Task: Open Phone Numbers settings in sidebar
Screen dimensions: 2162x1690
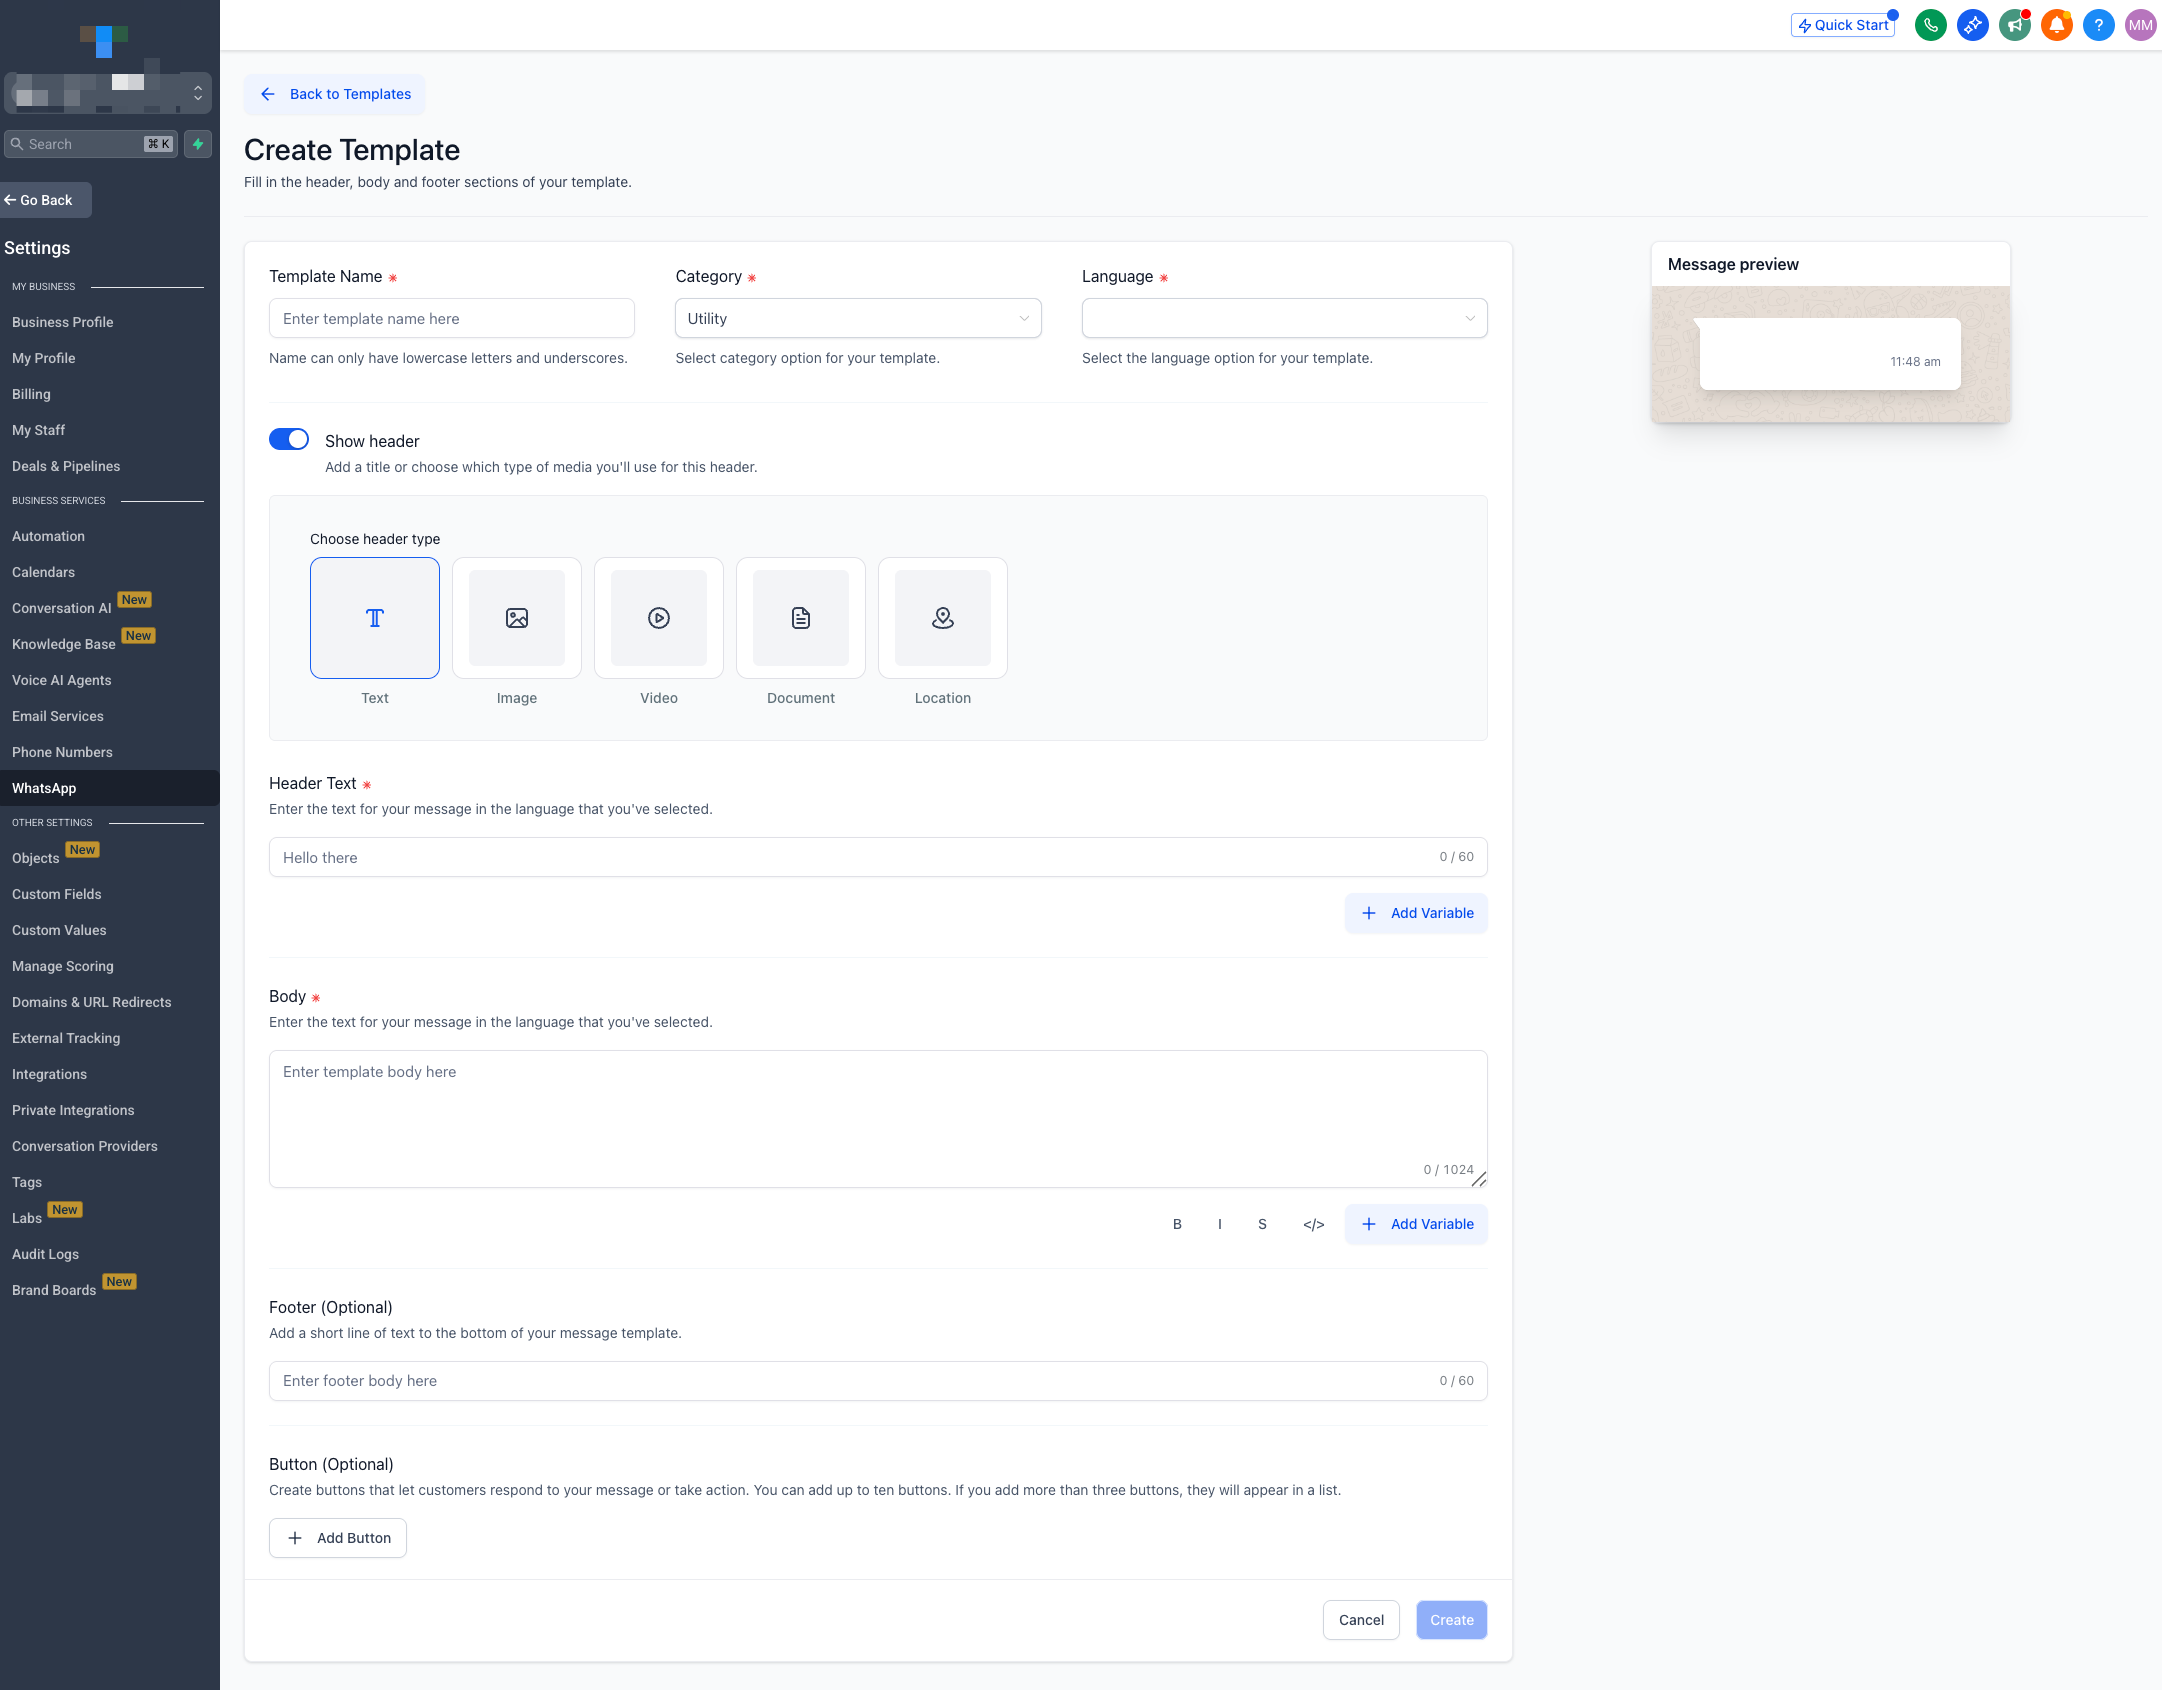Action: click(x=62, y=752)
